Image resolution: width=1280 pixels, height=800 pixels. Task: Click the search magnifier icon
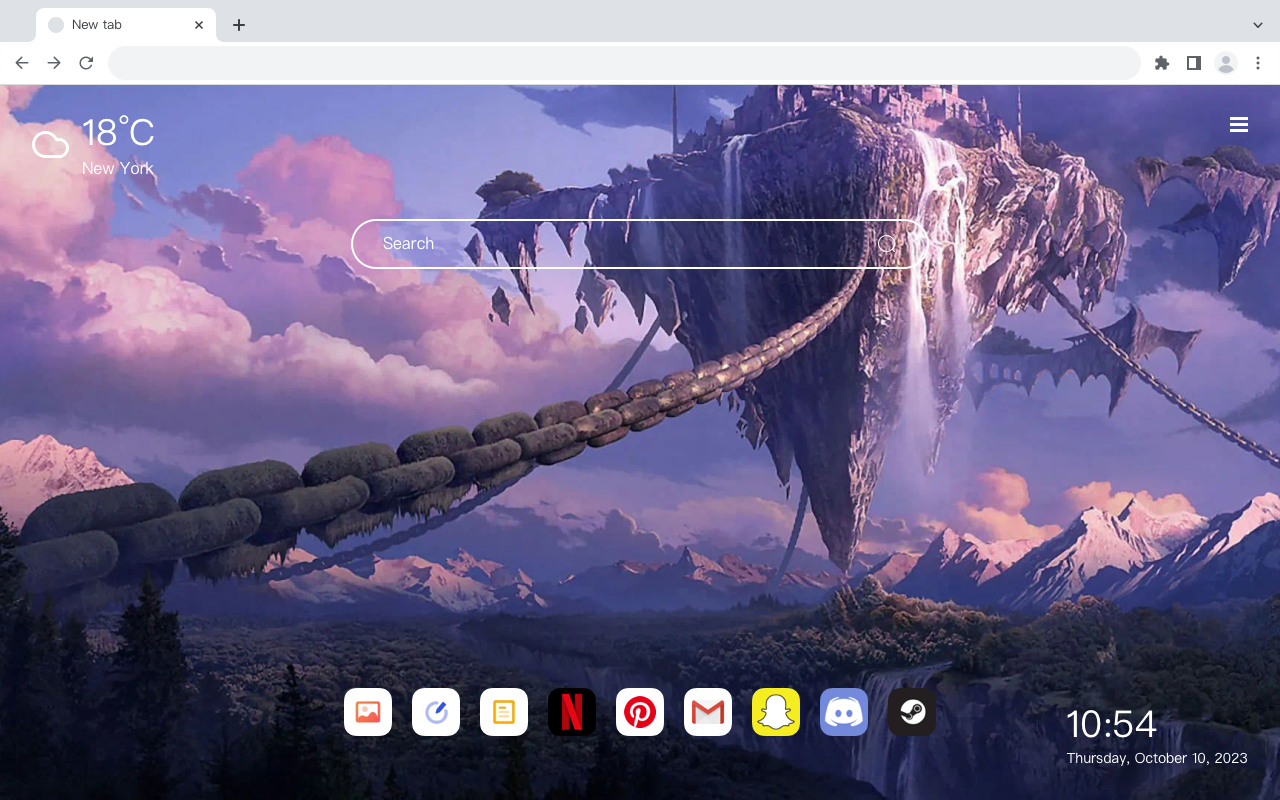point(887,244)
